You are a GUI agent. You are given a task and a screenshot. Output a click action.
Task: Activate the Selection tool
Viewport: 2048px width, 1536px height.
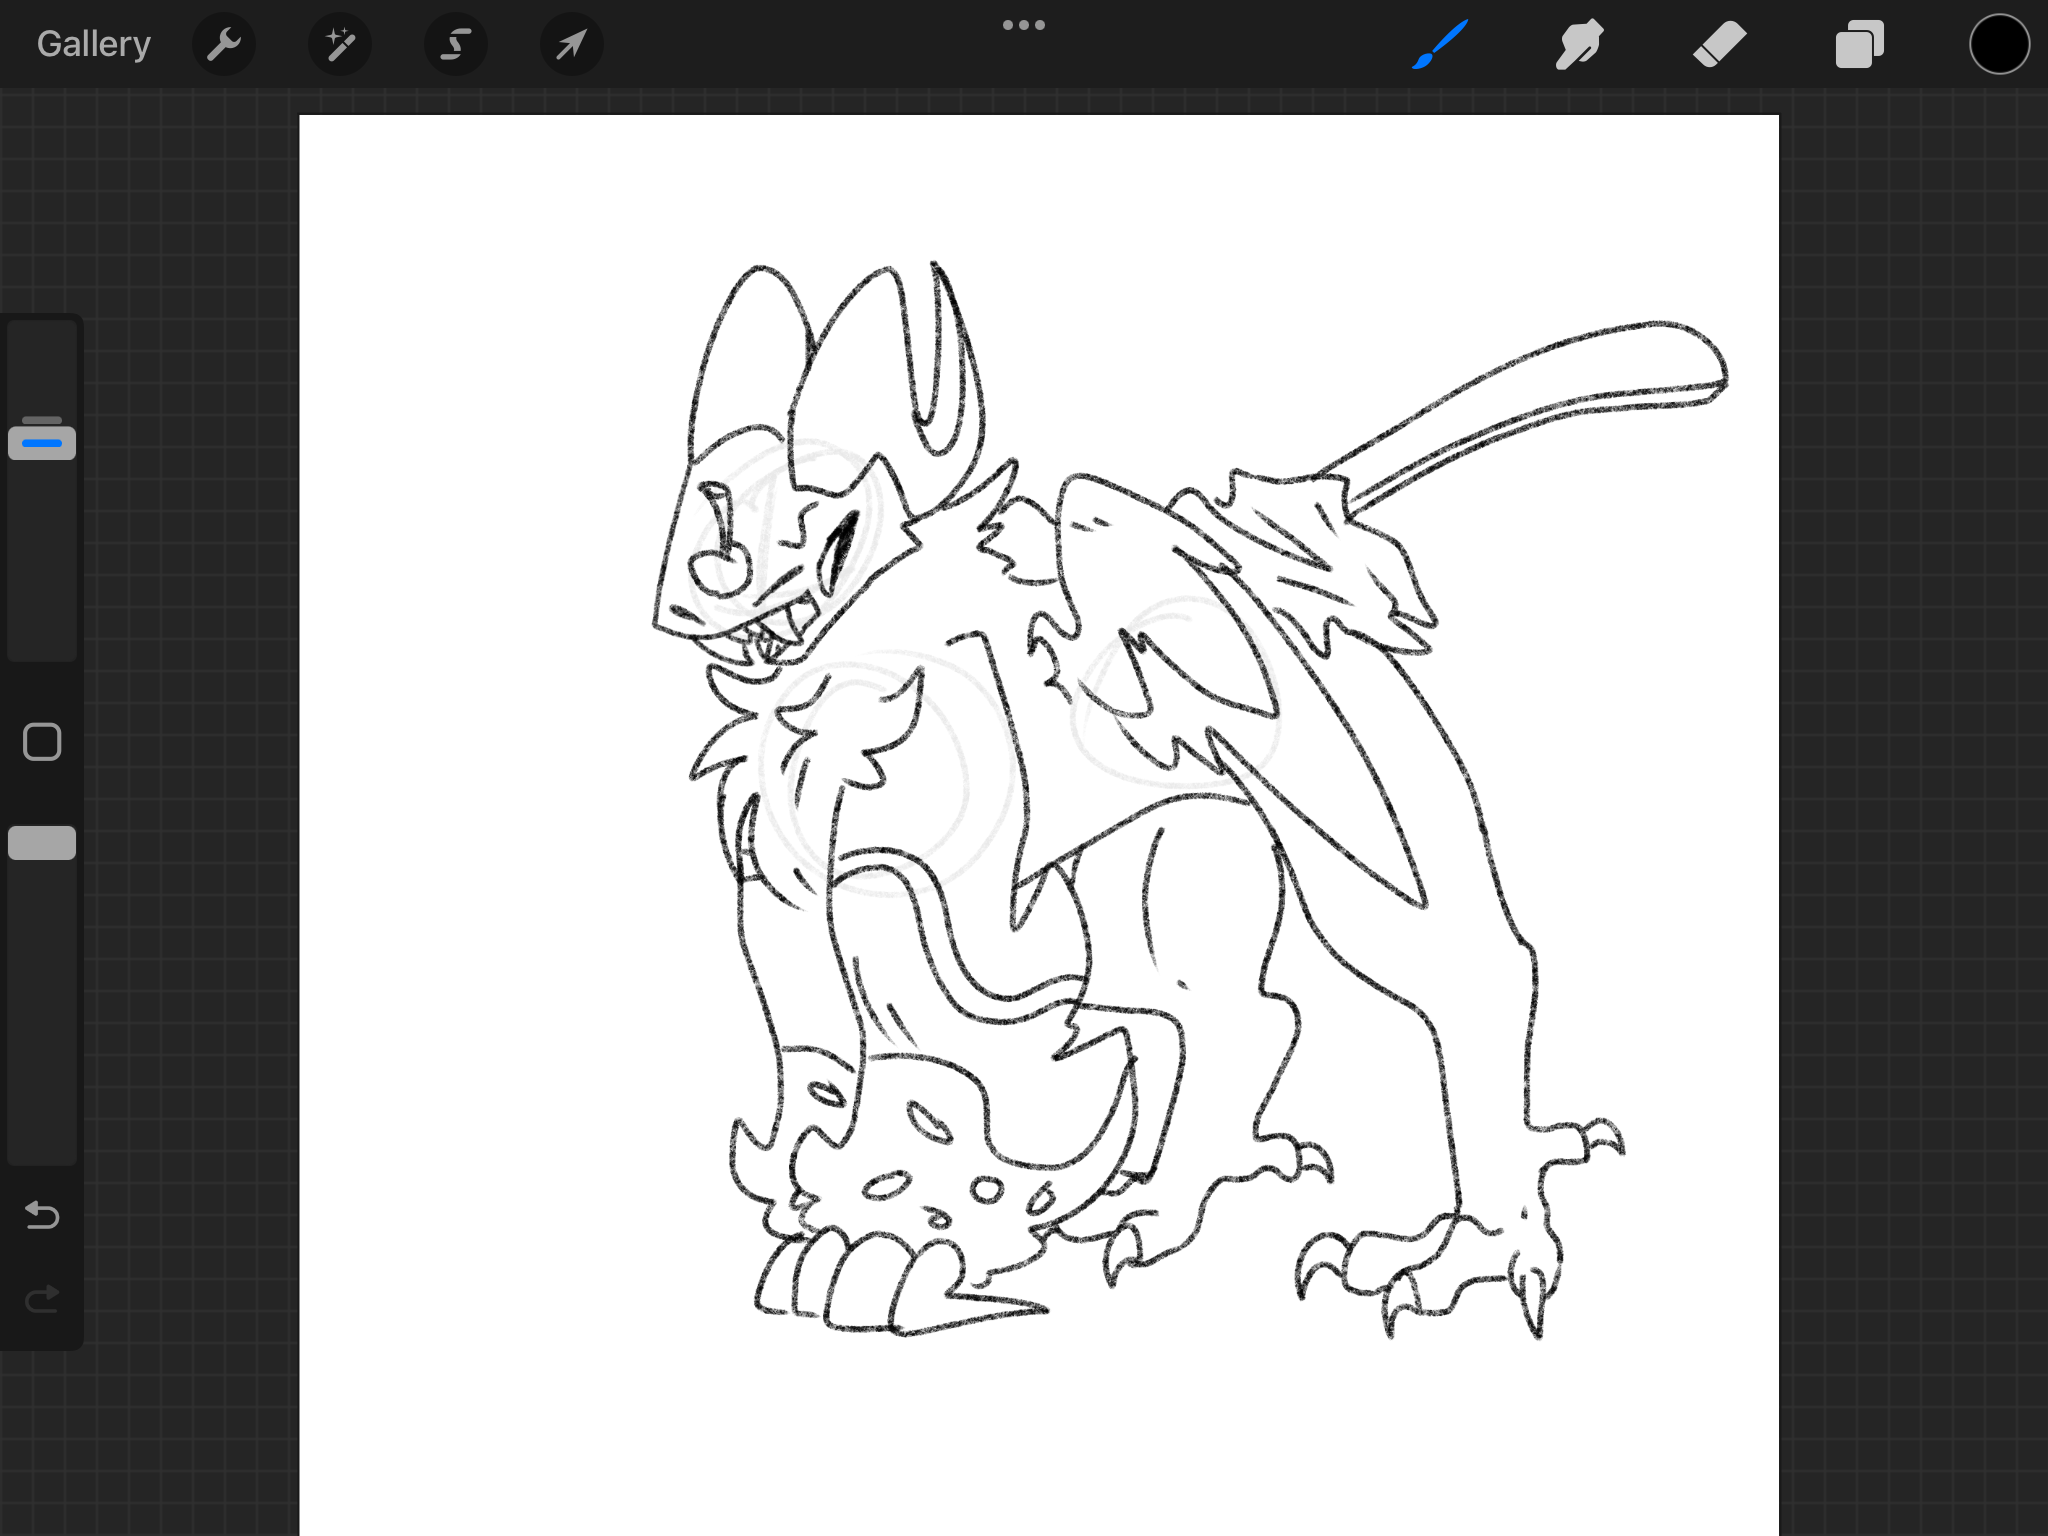click(x=456, y=44)
